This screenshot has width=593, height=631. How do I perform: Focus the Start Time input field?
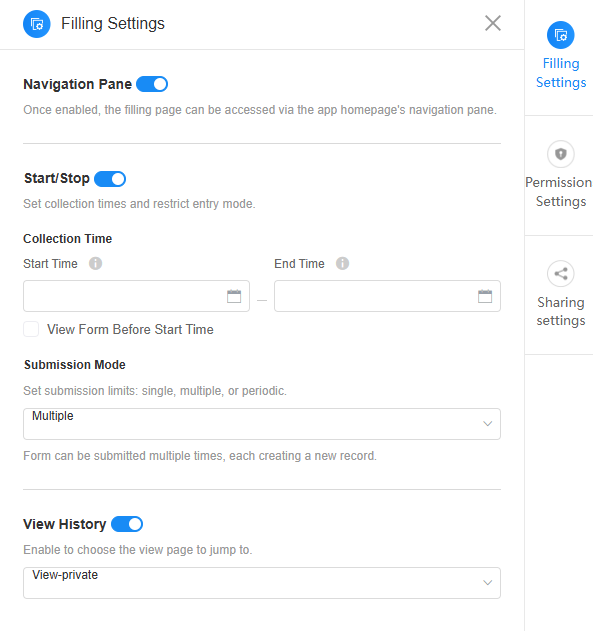[x=136, y=296]
